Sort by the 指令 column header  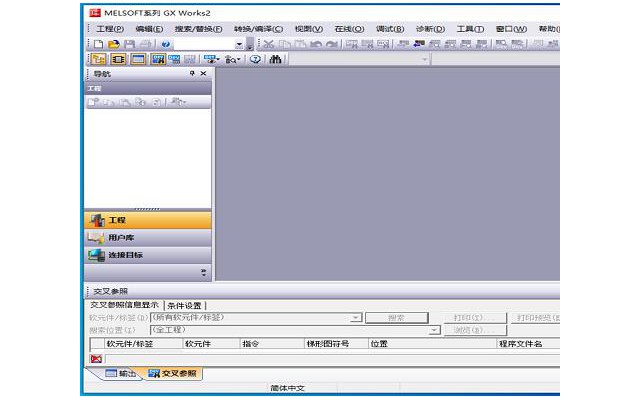[272, 344]
